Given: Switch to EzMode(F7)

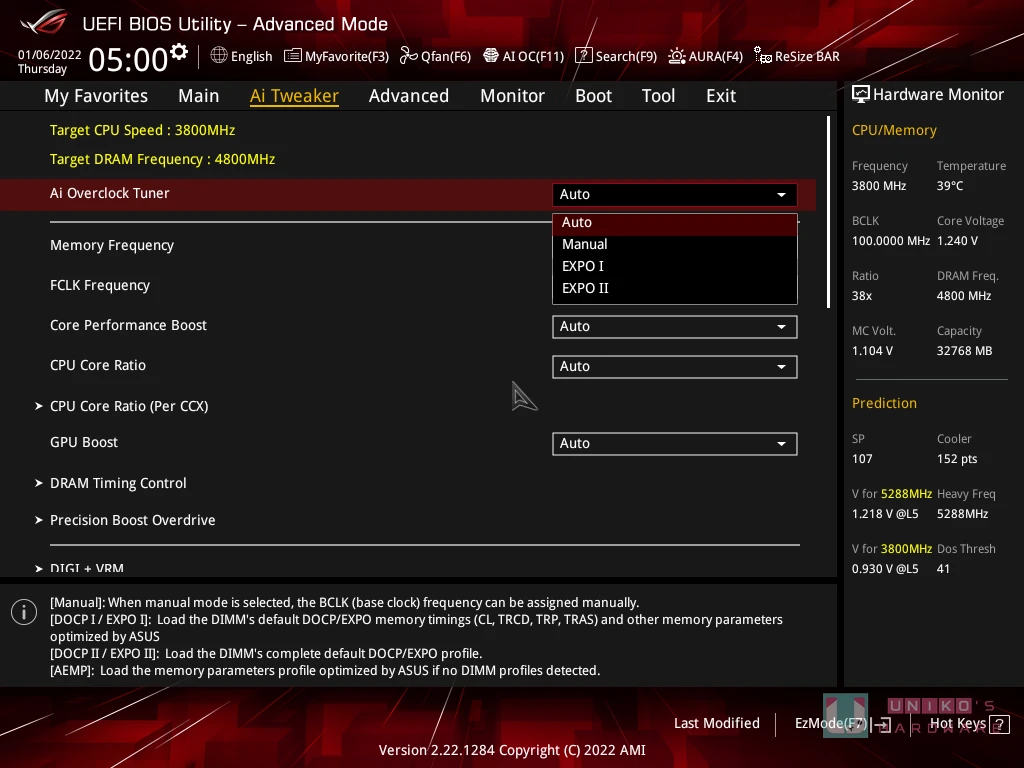Looking at the screenshot, I should point(830,724).
